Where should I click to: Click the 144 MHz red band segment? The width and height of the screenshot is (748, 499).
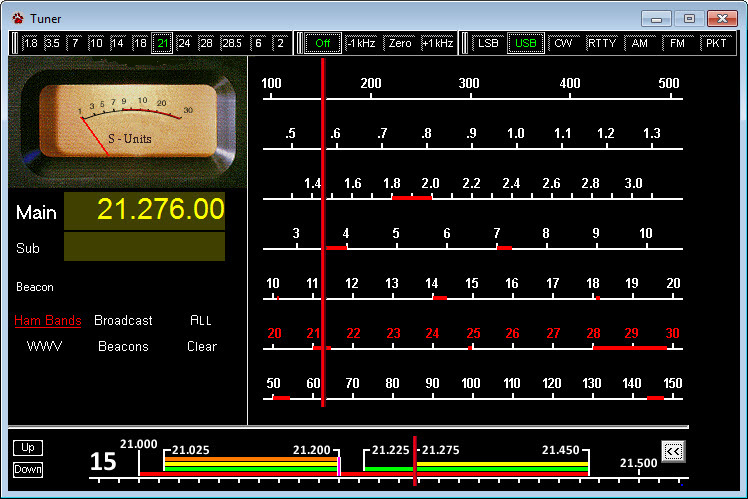[655, 398]
